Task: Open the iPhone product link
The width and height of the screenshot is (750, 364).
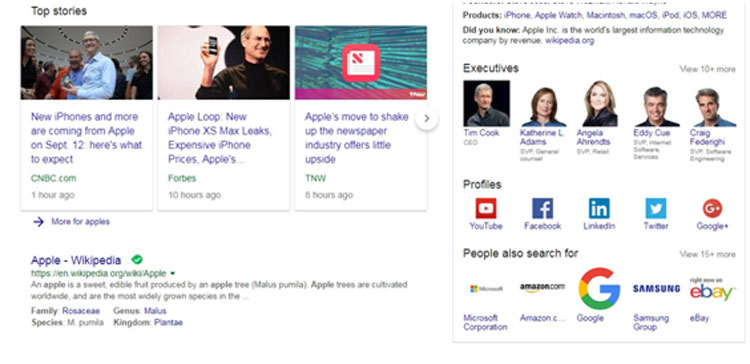Action: pos(517,15)
